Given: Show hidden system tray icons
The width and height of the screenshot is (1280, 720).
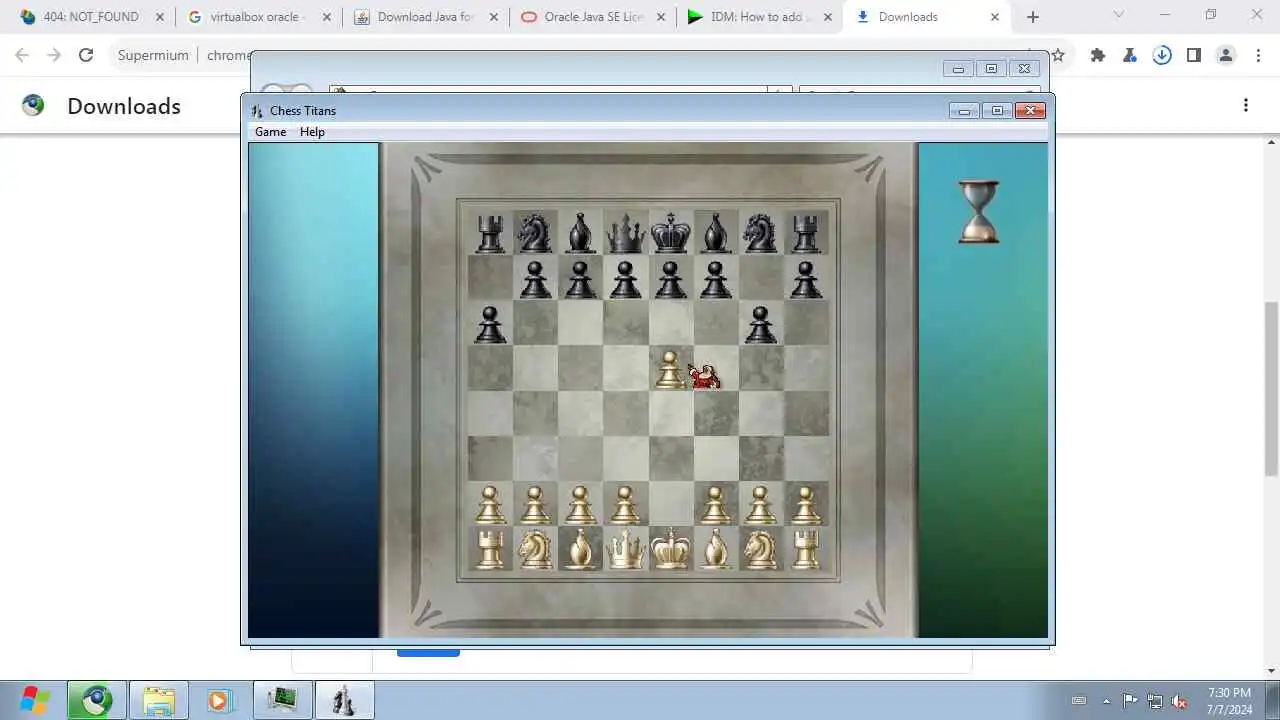Looking at the screenshot, I should [1106, 701].
